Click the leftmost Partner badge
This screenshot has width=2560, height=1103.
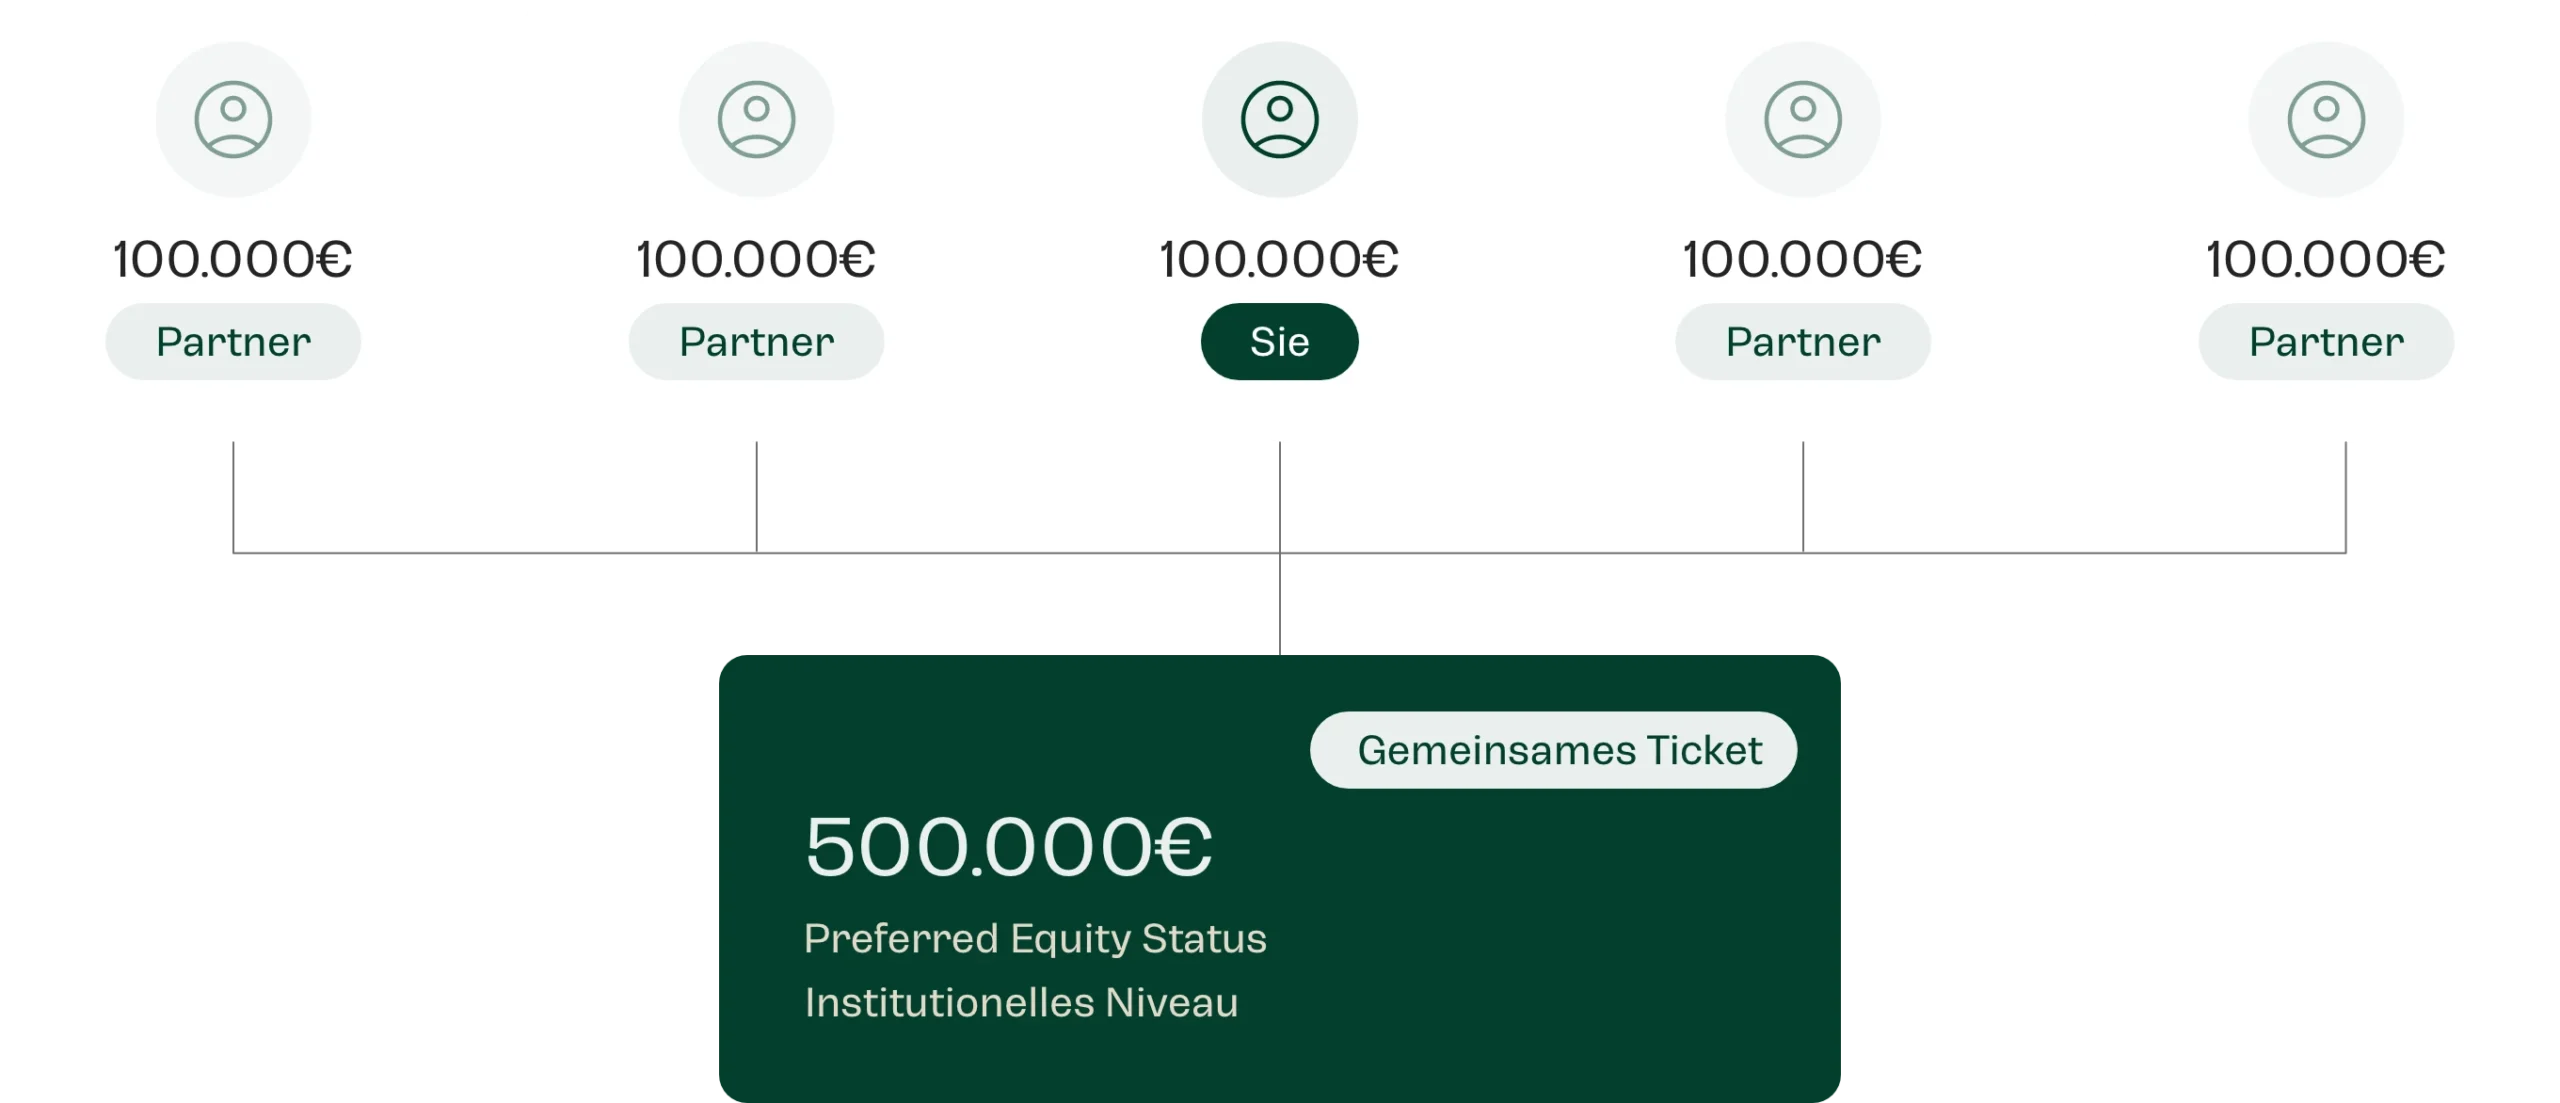click(x=233, y=342)
